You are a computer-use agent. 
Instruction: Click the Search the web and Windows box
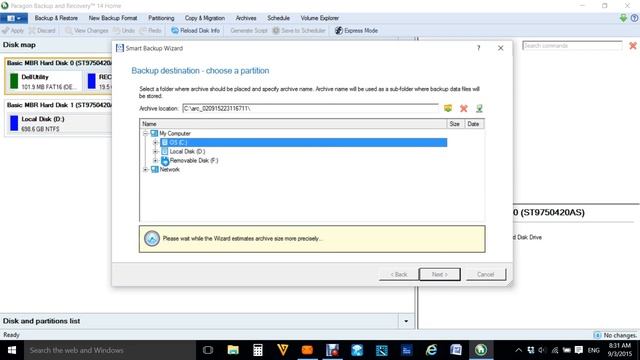[110, 350]
